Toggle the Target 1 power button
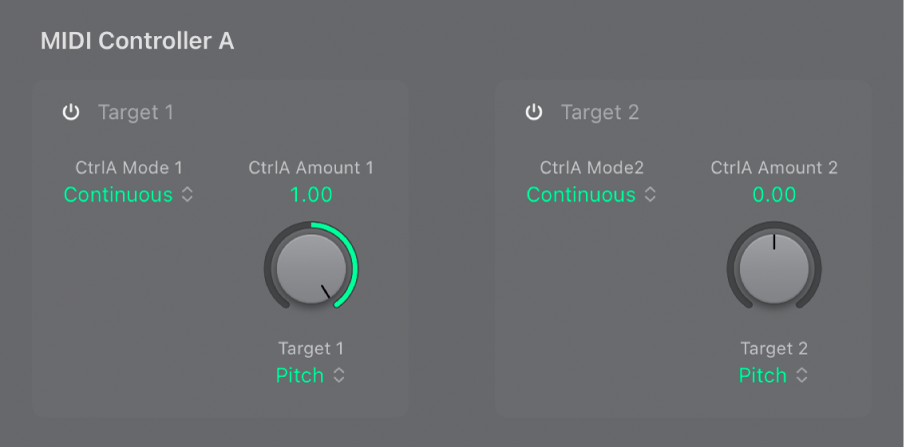904x448 pixels. (x=70, y=112)
